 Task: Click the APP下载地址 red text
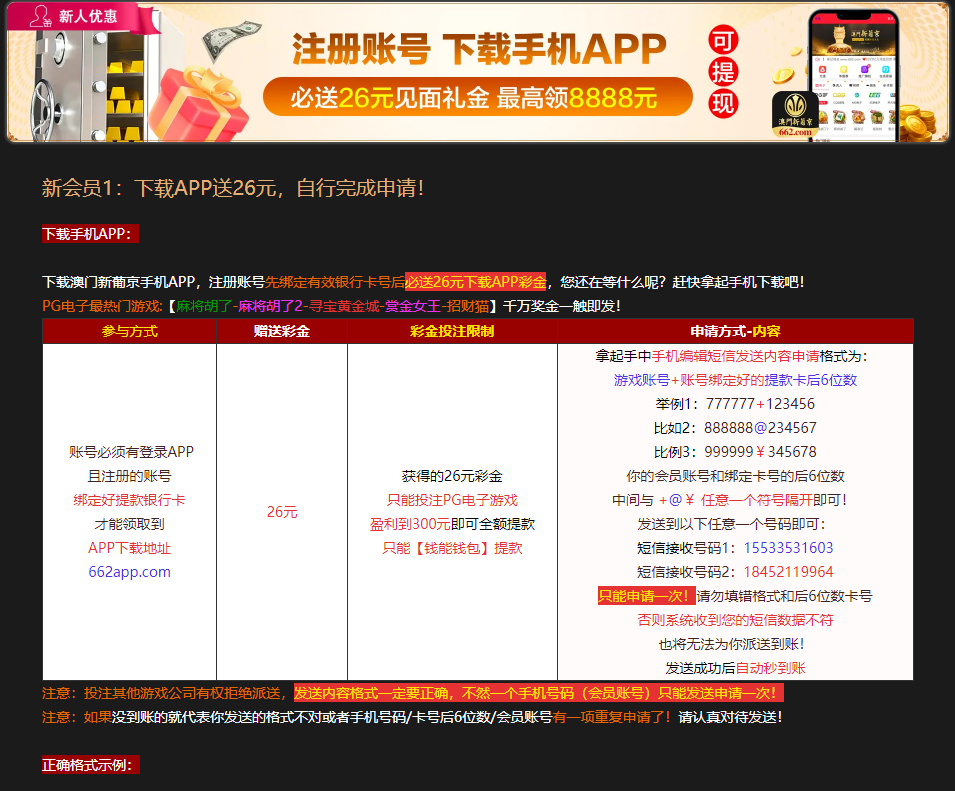pyautogui.click(x=130, y=548)
